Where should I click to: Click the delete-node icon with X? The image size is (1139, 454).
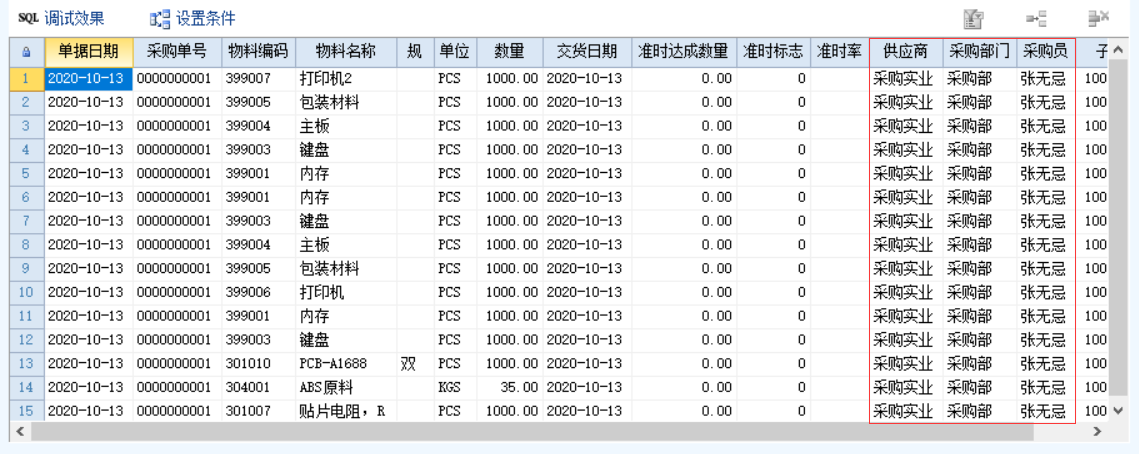[1098, 18]
